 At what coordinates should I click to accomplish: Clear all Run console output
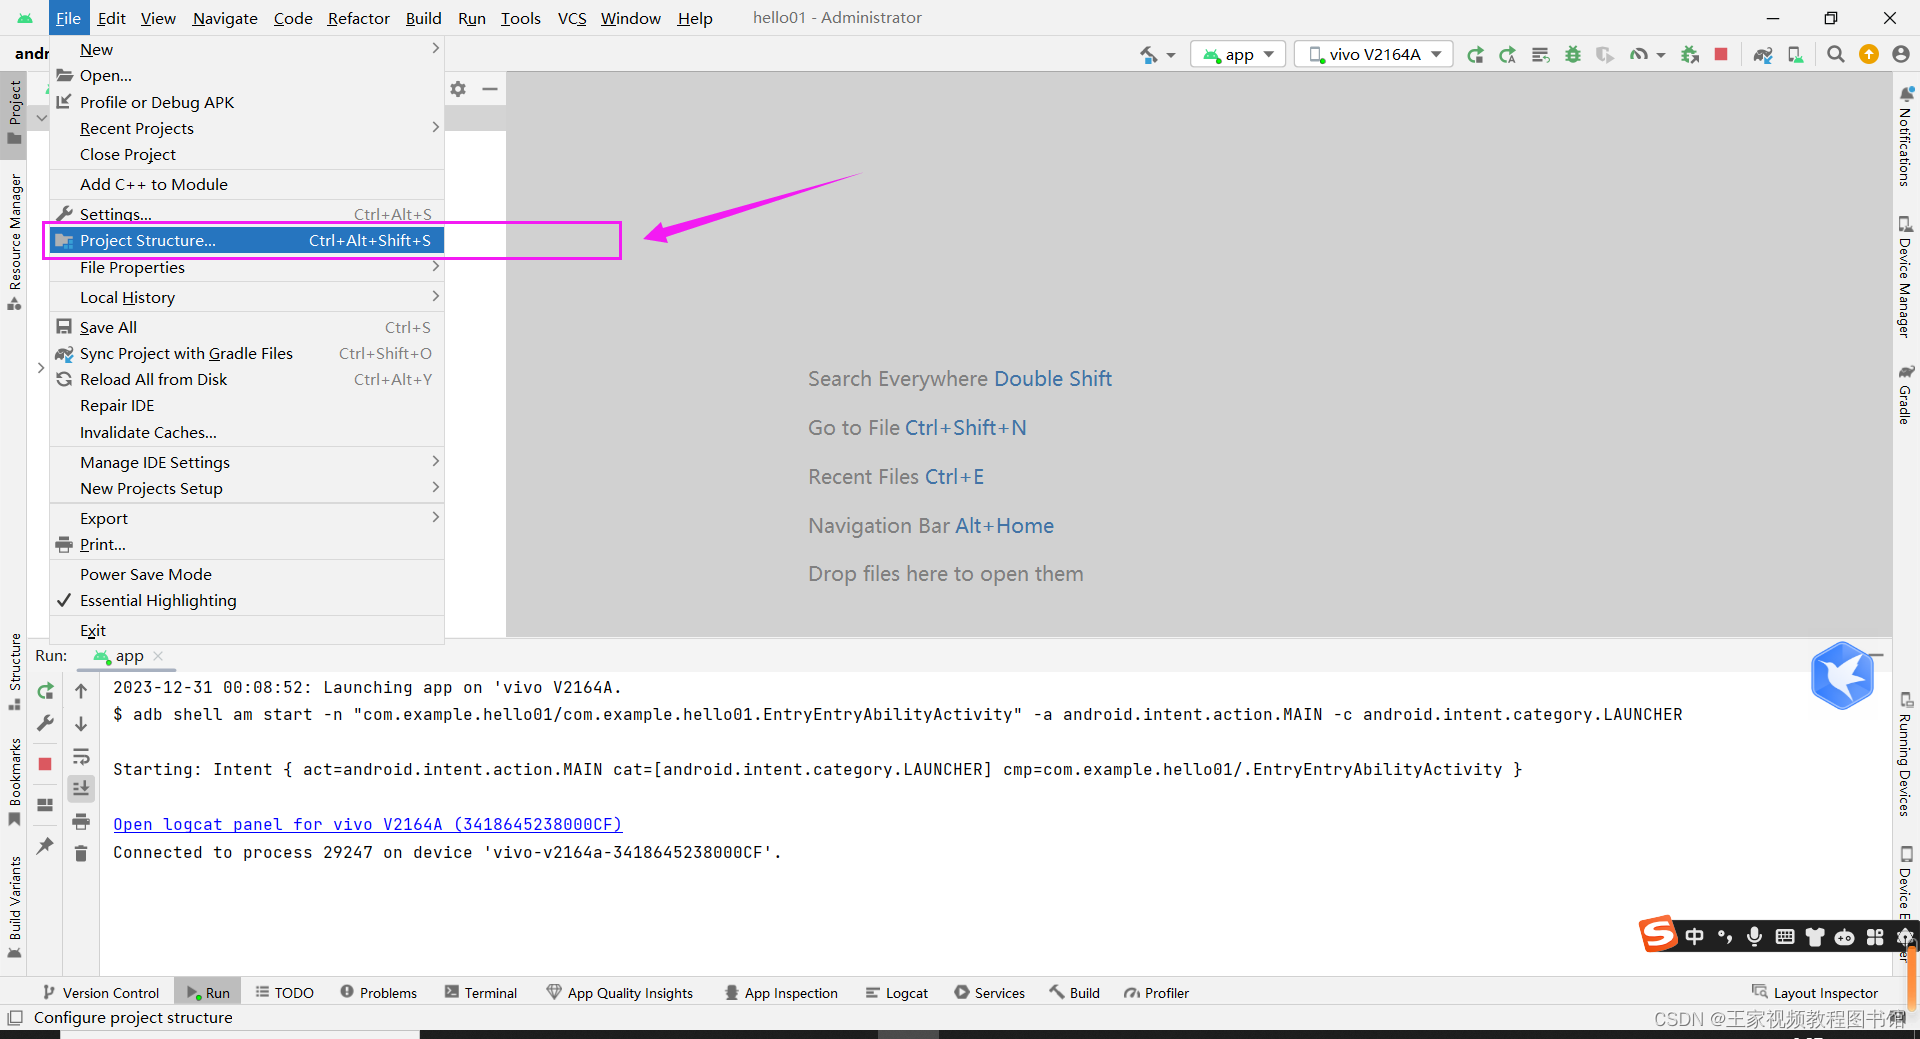(x=81, y=853)
